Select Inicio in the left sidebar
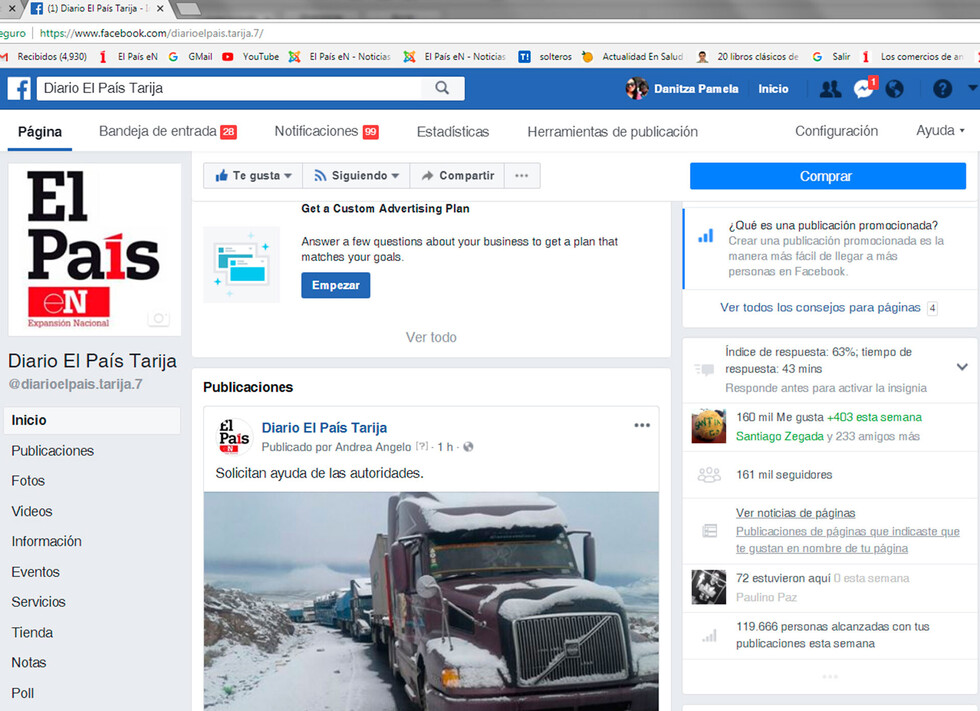 (92, 420)
